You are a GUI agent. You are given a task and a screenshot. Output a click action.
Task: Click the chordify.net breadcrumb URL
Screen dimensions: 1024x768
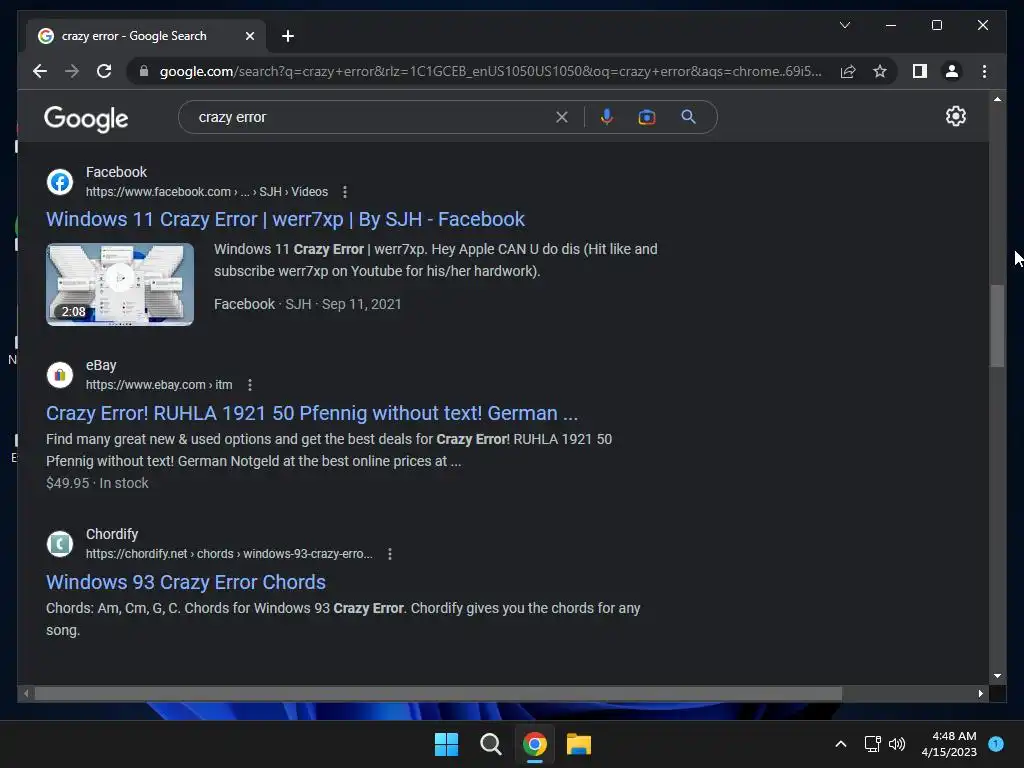229,554
